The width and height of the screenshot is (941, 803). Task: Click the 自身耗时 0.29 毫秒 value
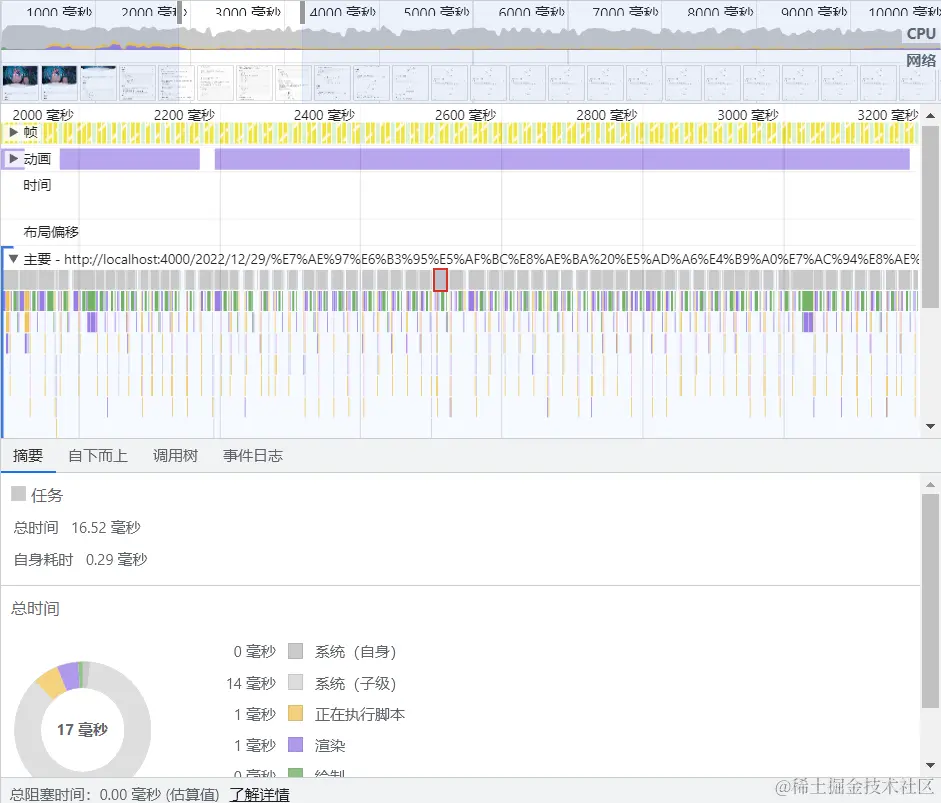click(x=116, y=559)
